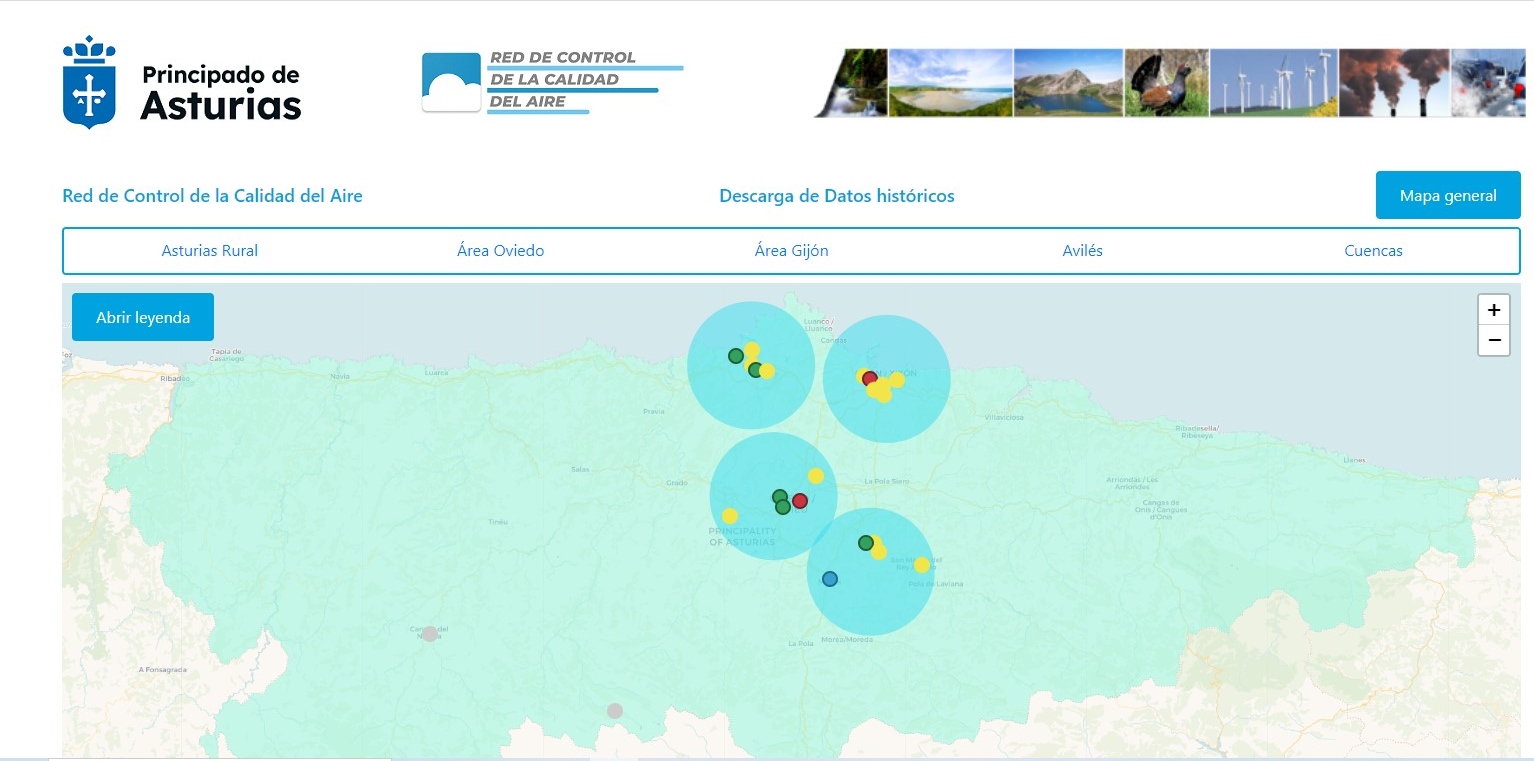Zoom in the map with plus button
The width and height of the screenshot is (1534, 761).
click(1493, 310)
